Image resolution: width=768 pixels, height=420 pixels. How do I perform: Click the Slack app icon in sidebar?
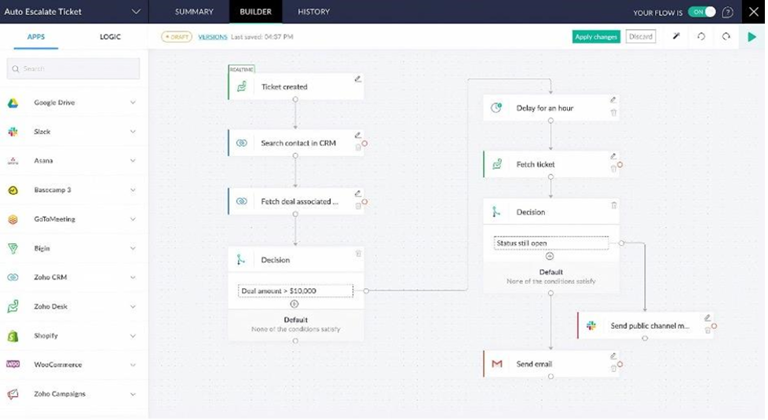coord(13,131)
